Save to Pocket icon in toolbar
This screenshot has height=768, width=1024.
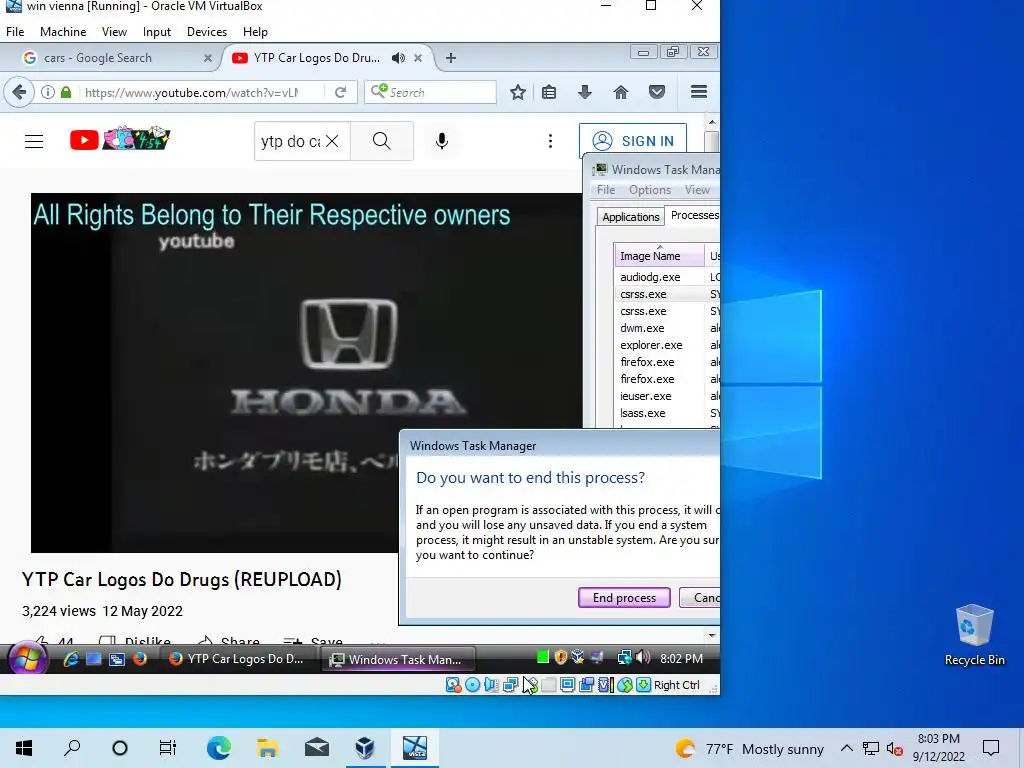tap(657, 92)
